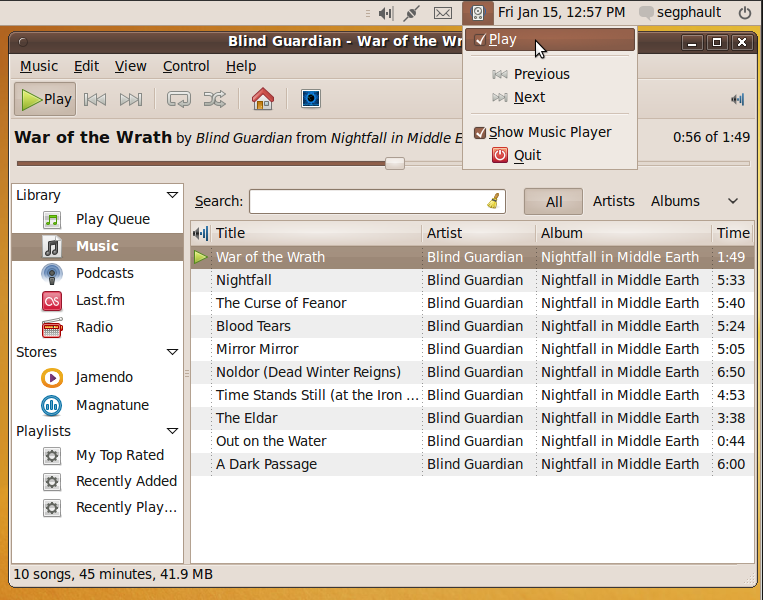This screenshot has height=600, width=763.
Task: Open the Control menu
Action: 186,66
